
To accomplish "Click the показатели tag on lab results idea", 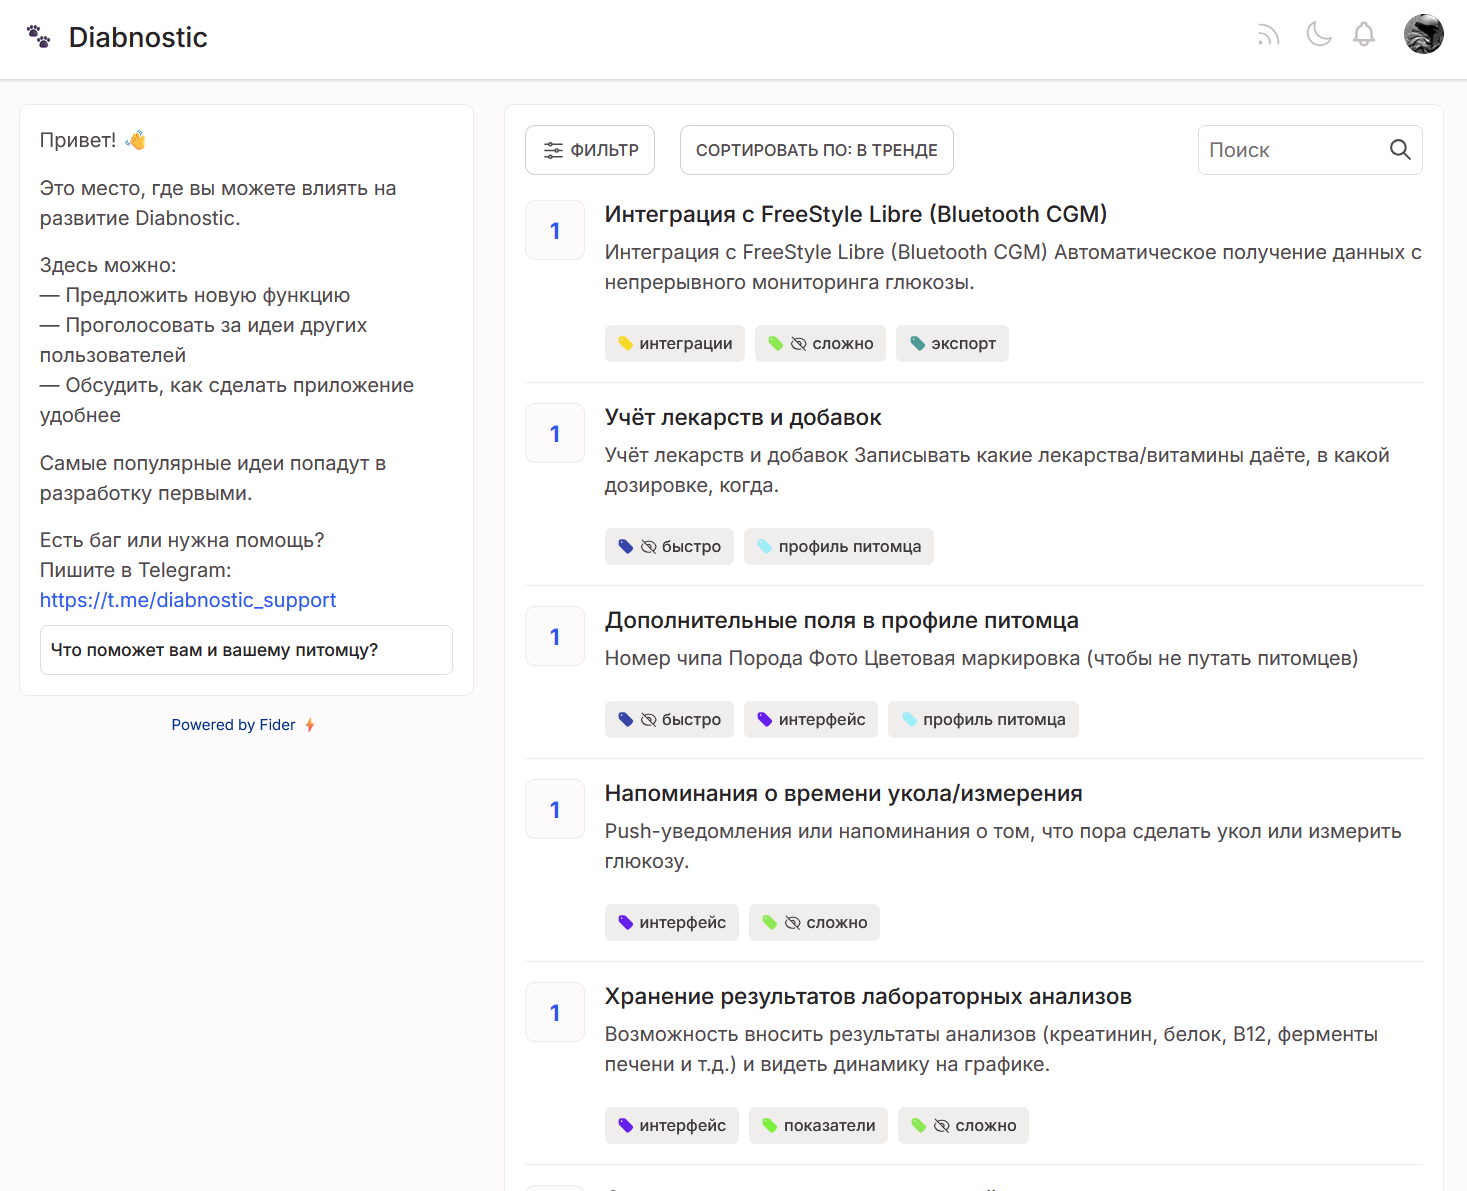I will click(818, 1126).
